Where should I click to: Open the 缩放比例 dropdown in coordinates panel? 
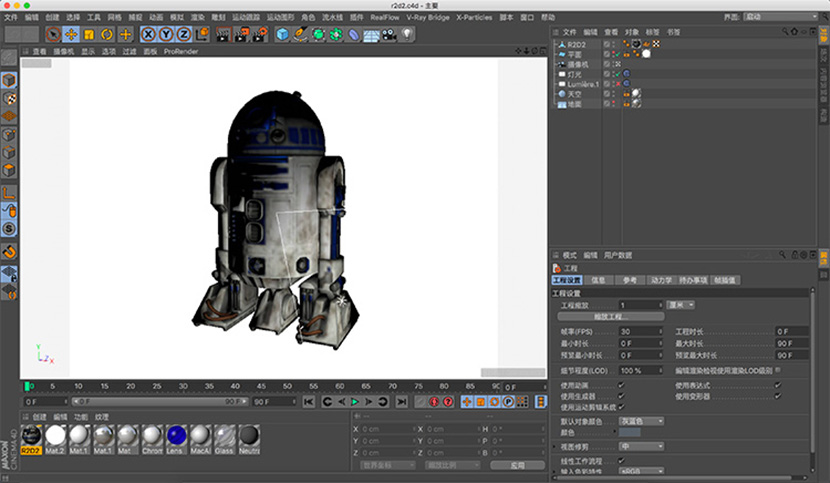coord(453,465)
